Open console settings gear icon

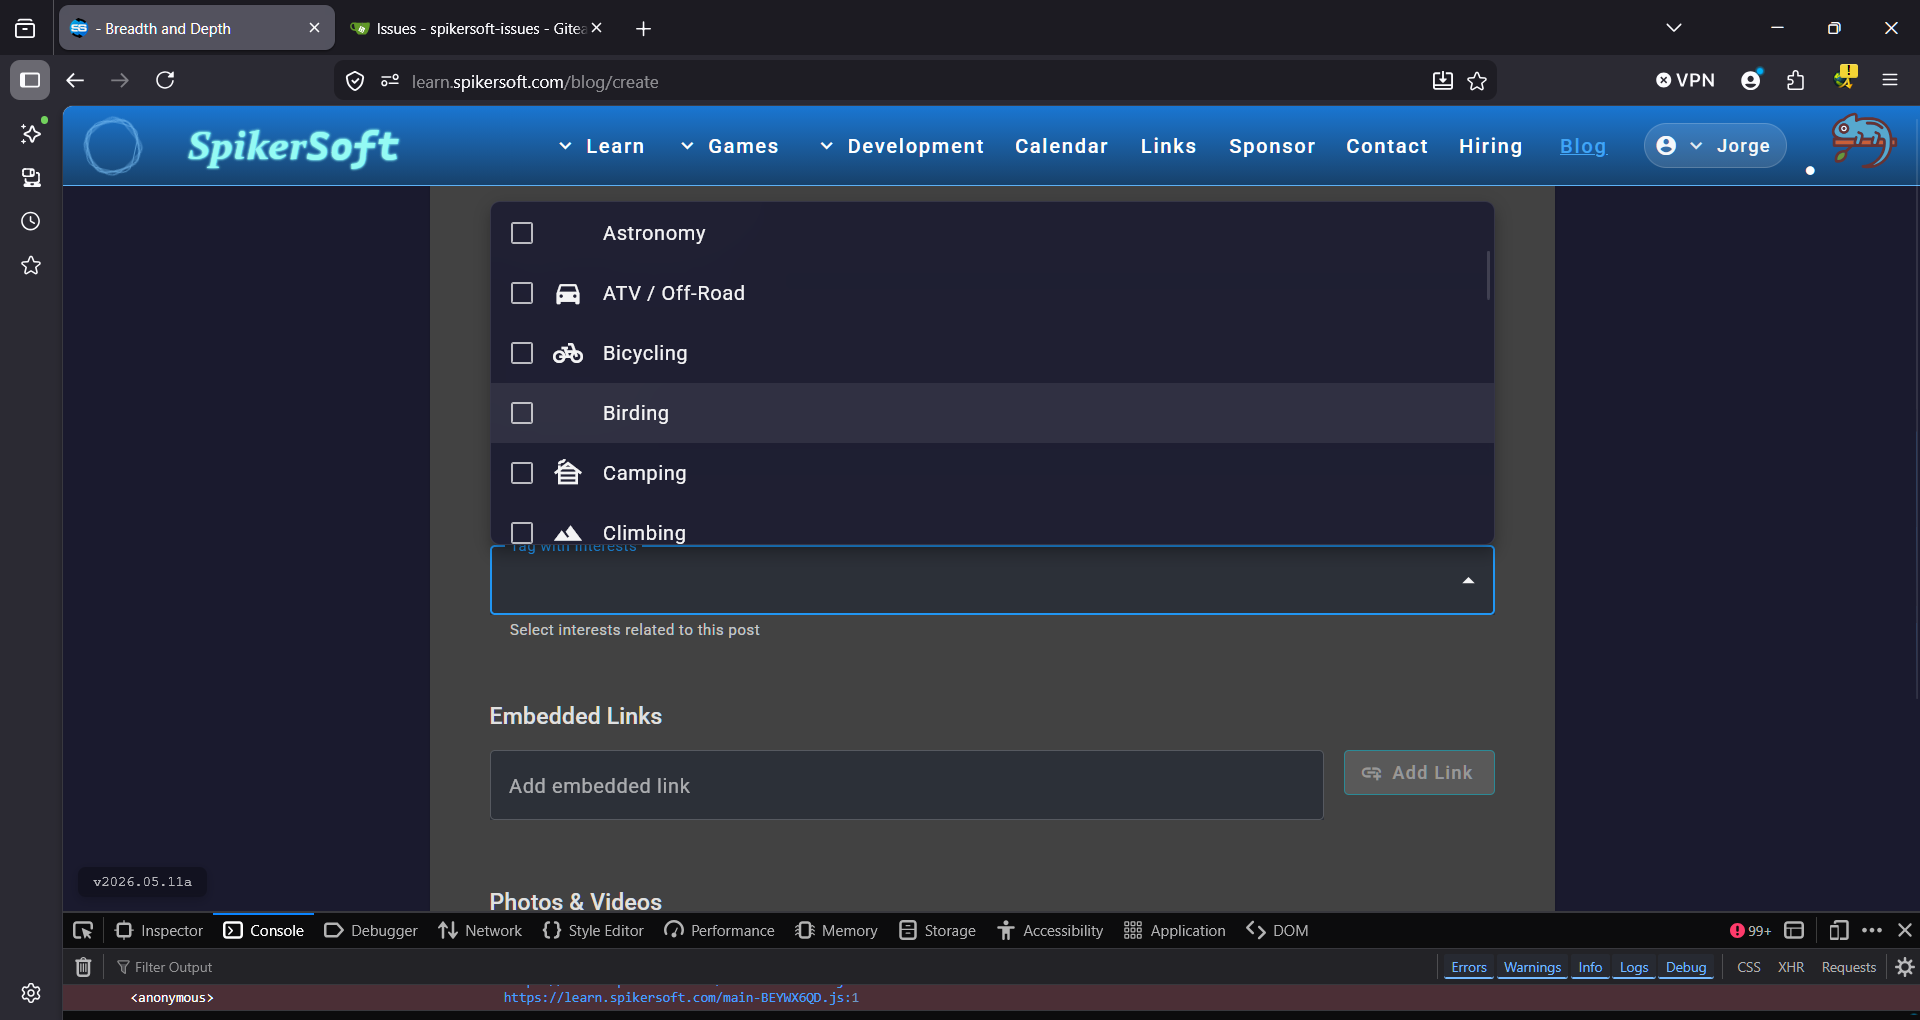[1905, 967]
